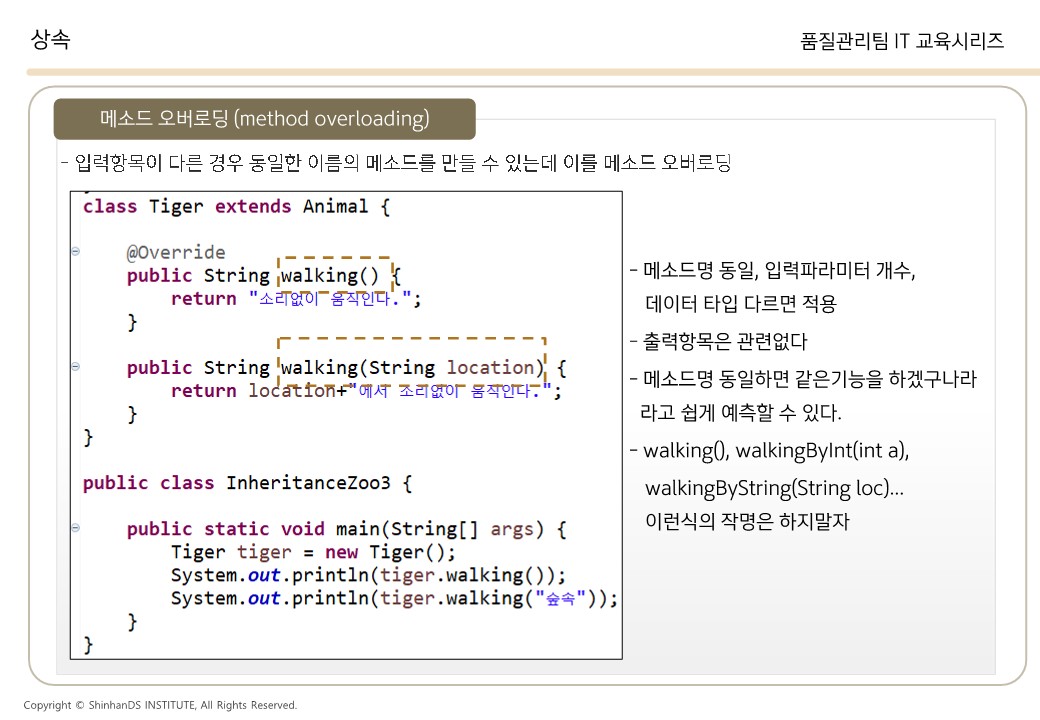The width and height of the screenshot is (1040, 720).
Task: Select the slide title "상속"
Action: point(50,39)
